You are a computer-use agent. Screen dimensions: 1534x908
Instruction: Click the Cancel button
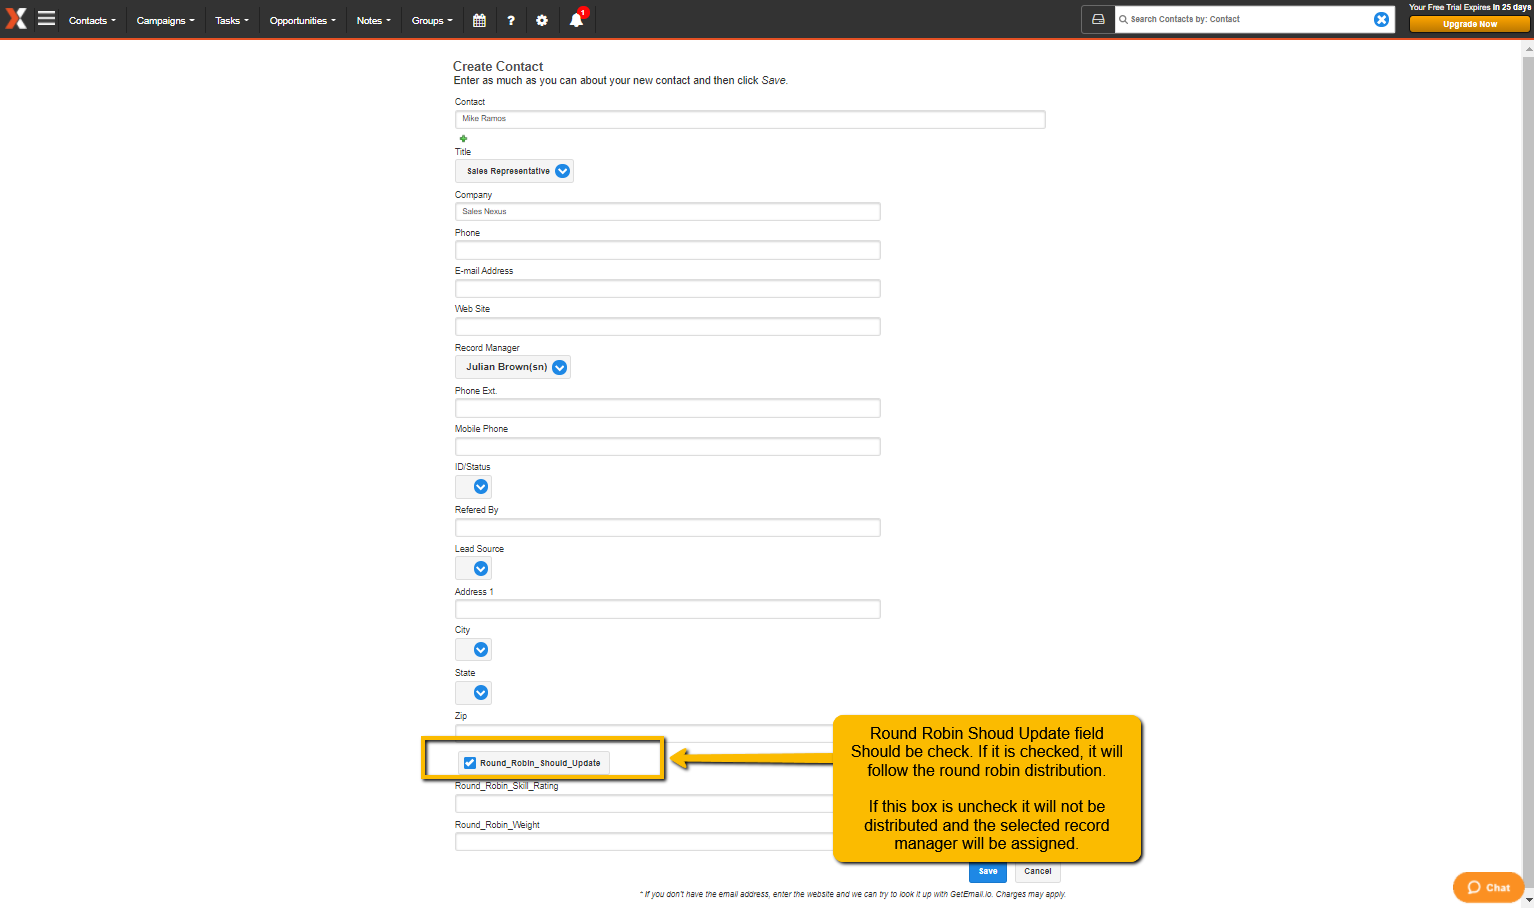tap(1037, 871)
